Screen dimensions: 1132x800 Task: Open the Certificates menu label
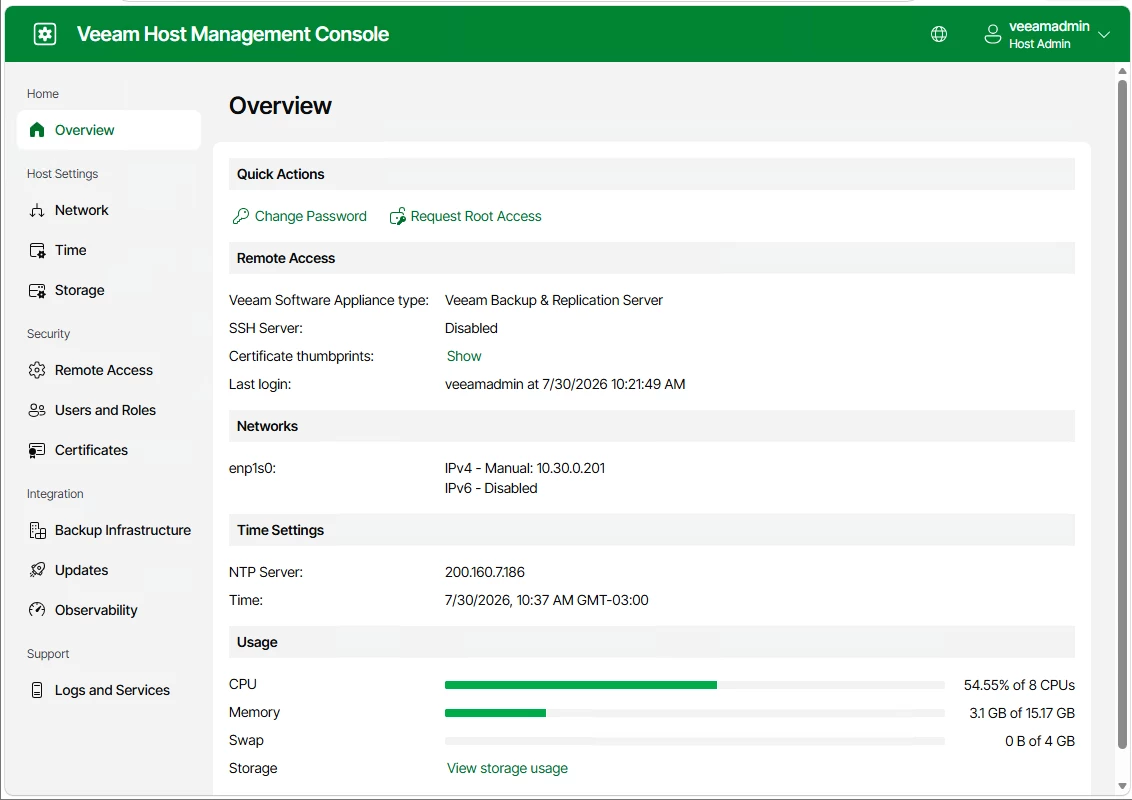[91, 451]
